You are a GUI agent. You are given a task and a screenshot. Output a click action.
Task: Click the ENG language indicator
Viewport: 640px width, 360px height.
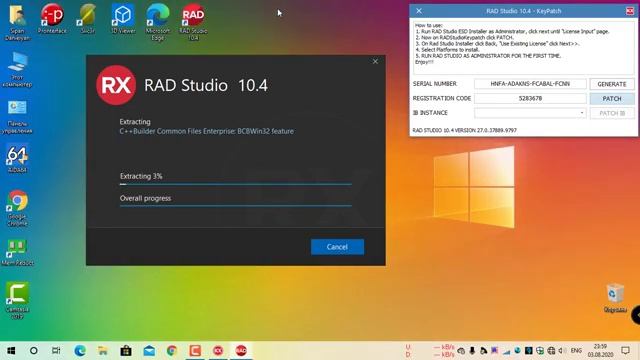pyautogui.click(x=576, y=351)
